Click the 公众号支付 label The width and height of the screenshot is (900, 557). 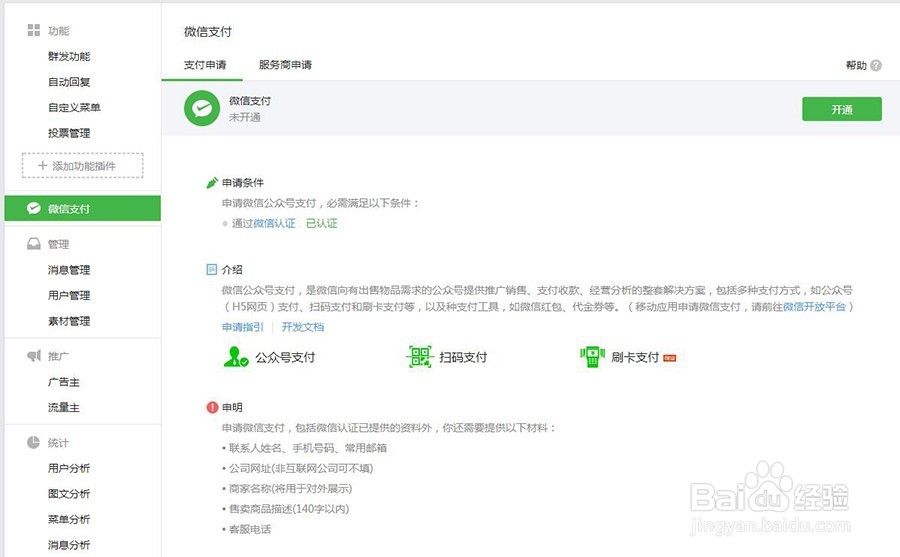(285, 357)
